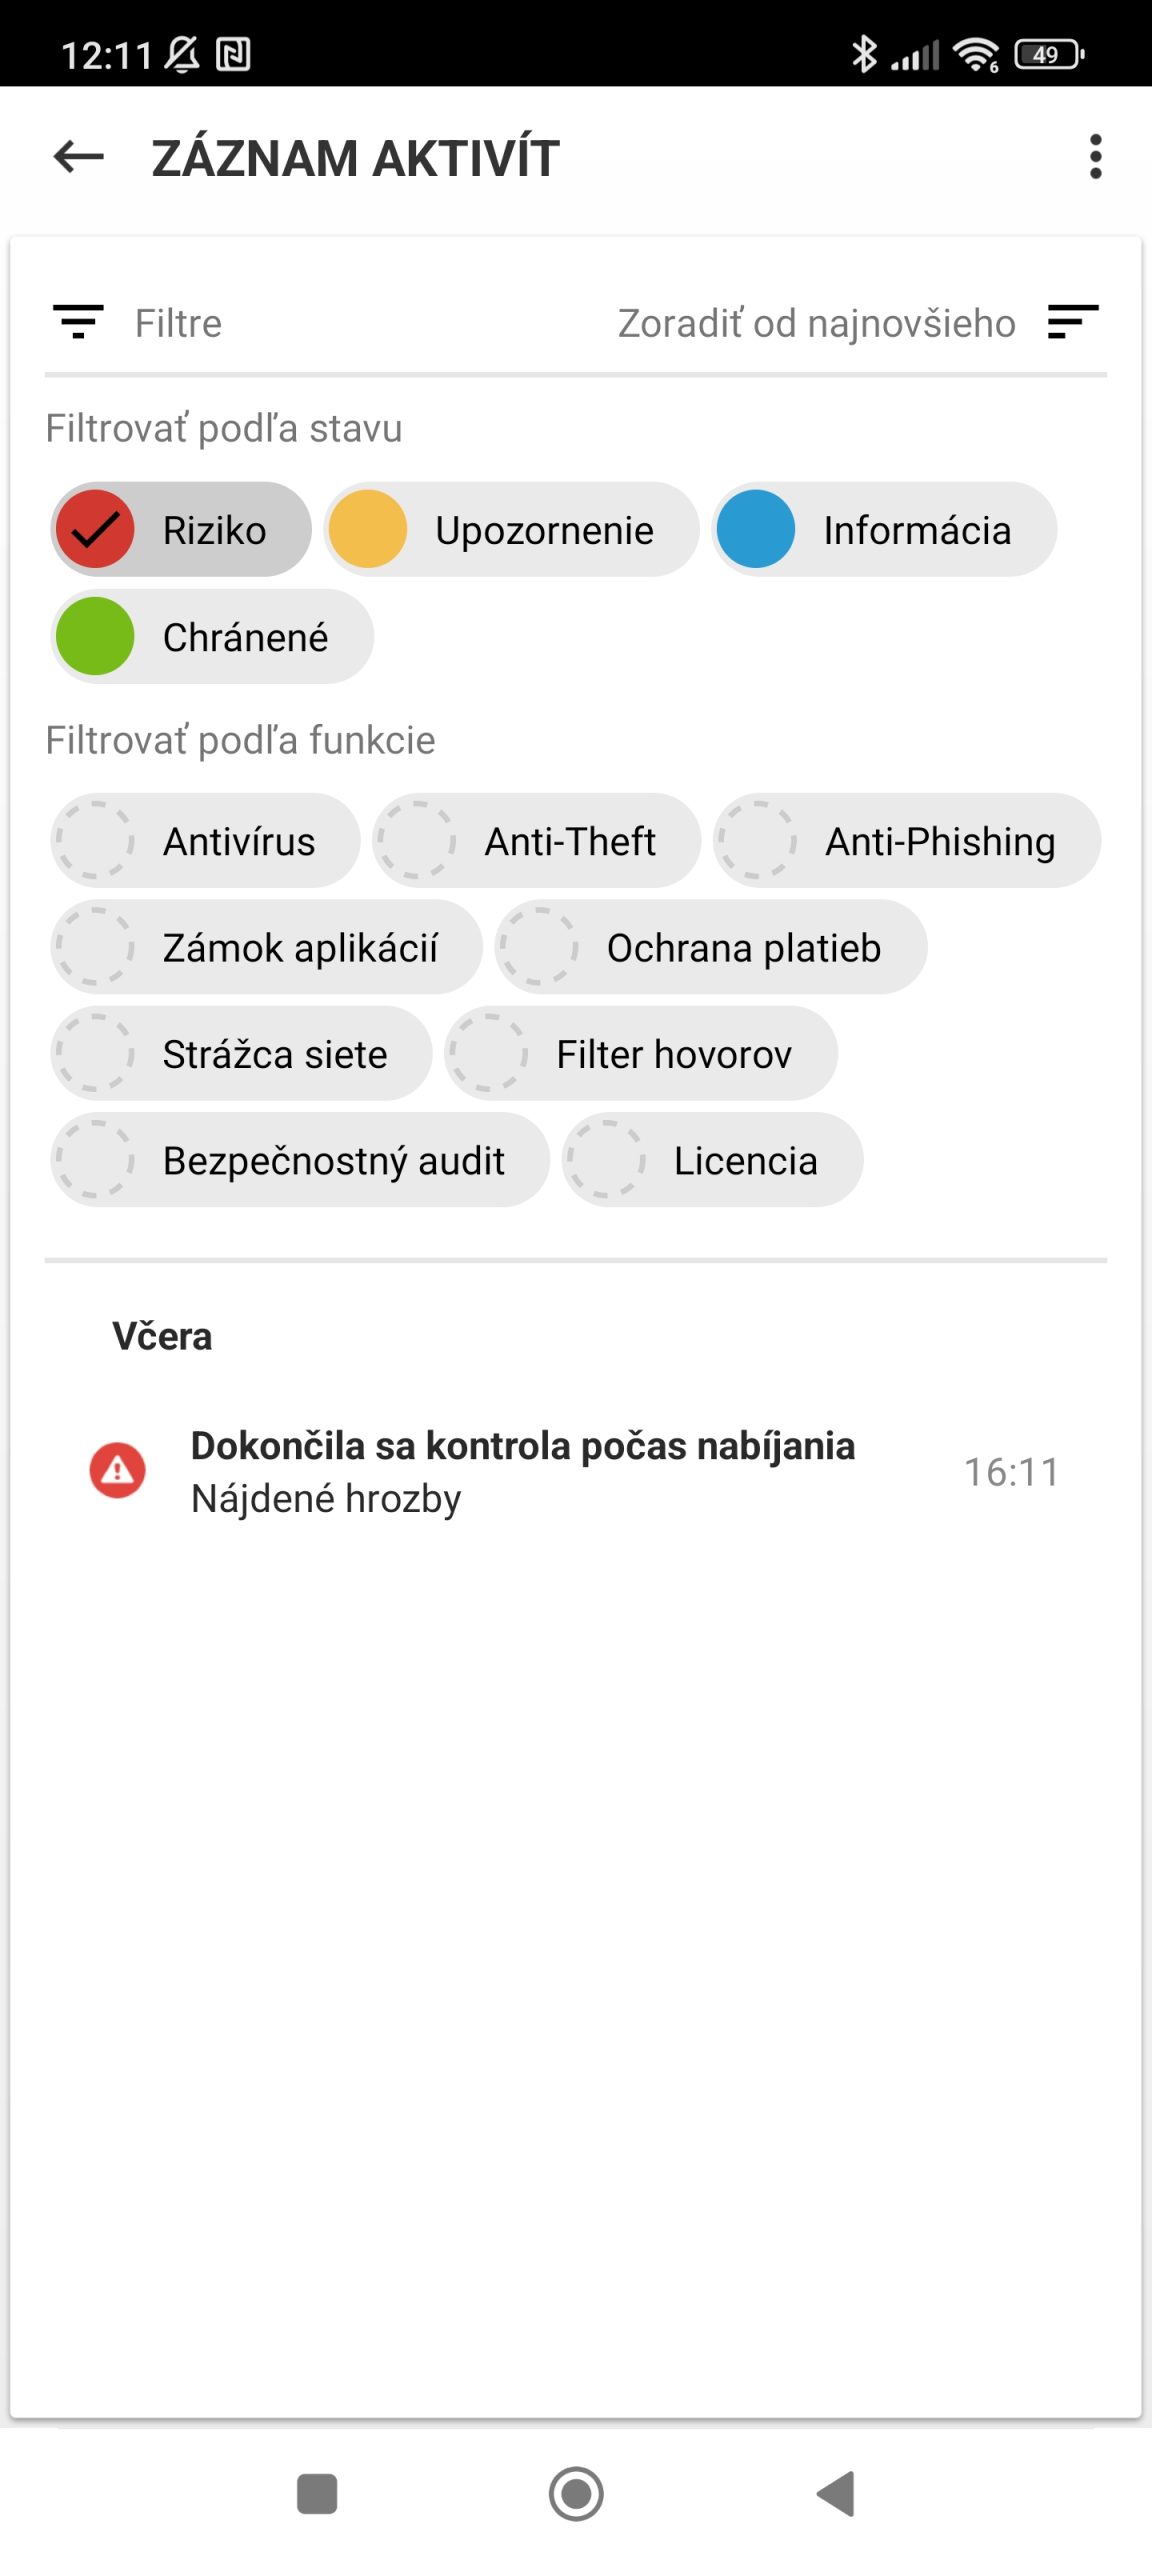Select the Anti-Theft function filter
Viewport: 1152px width, 2560px height.
tap(536, 841)
